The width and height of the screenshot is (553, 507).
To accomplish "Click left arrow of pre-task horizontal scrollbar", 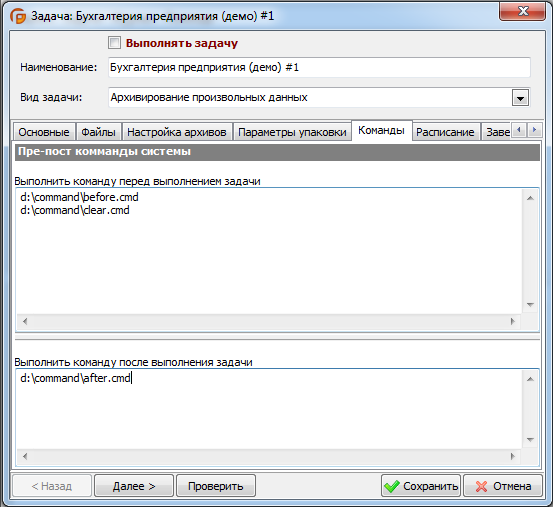I will pos(25,321).
